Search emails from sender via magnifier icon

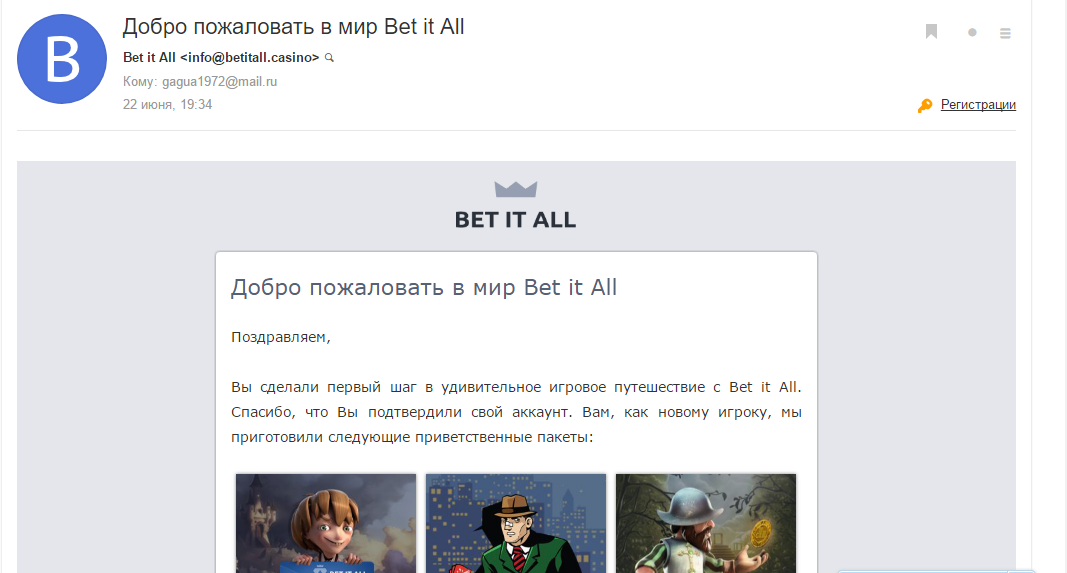tap(329, 58)
